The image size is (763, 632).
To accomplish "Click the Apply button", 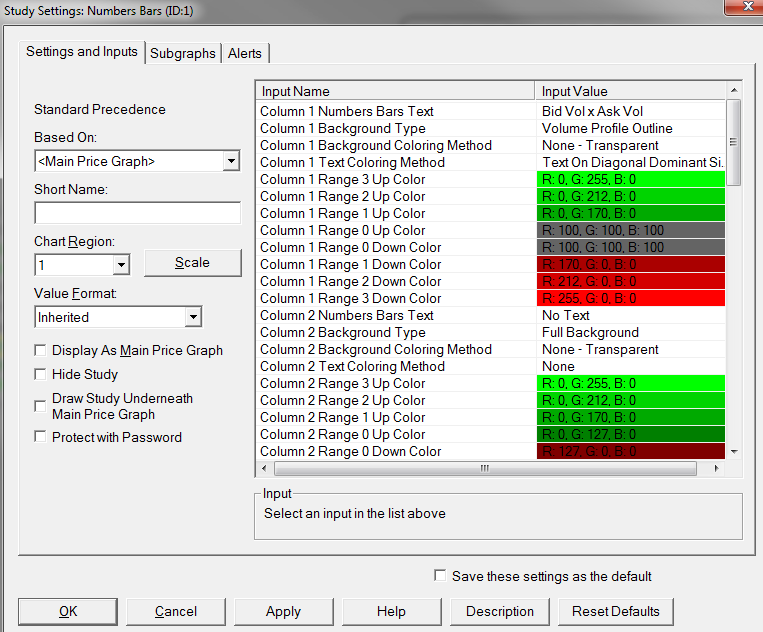I will (284, 612).
